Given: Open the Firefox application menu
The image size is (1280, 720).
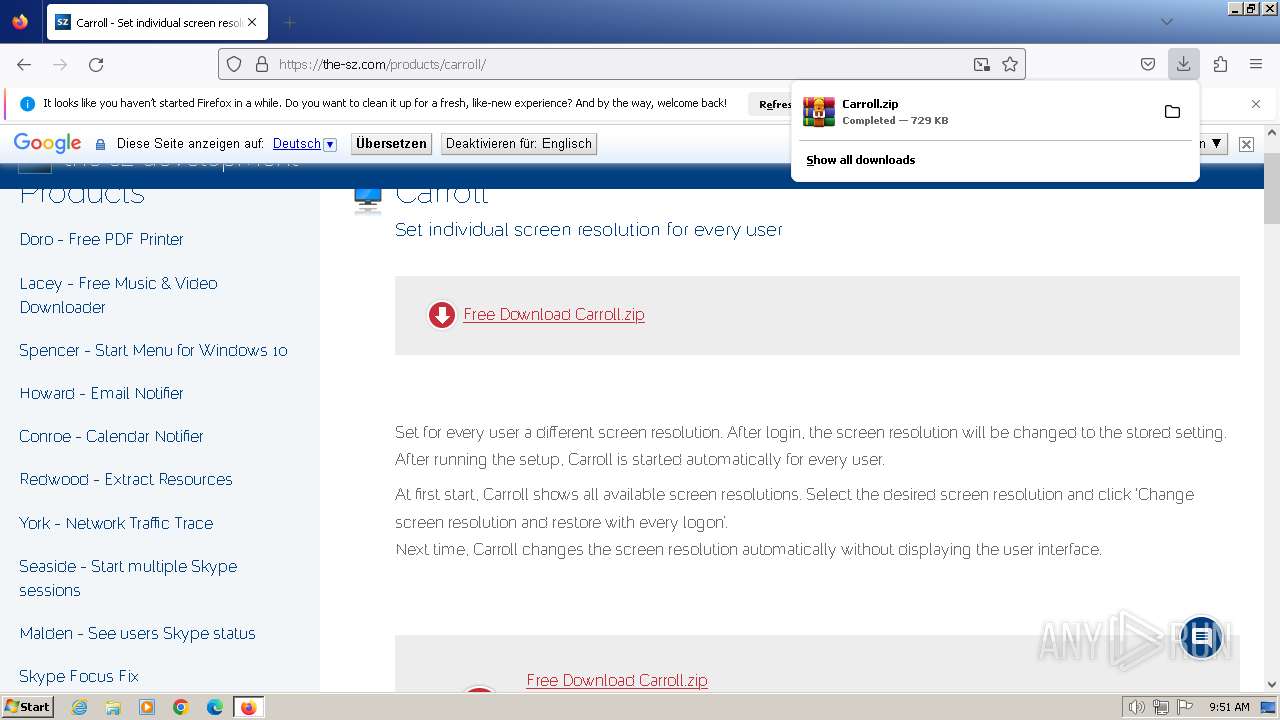Looking at the screenshot, I should (1256, 64).
